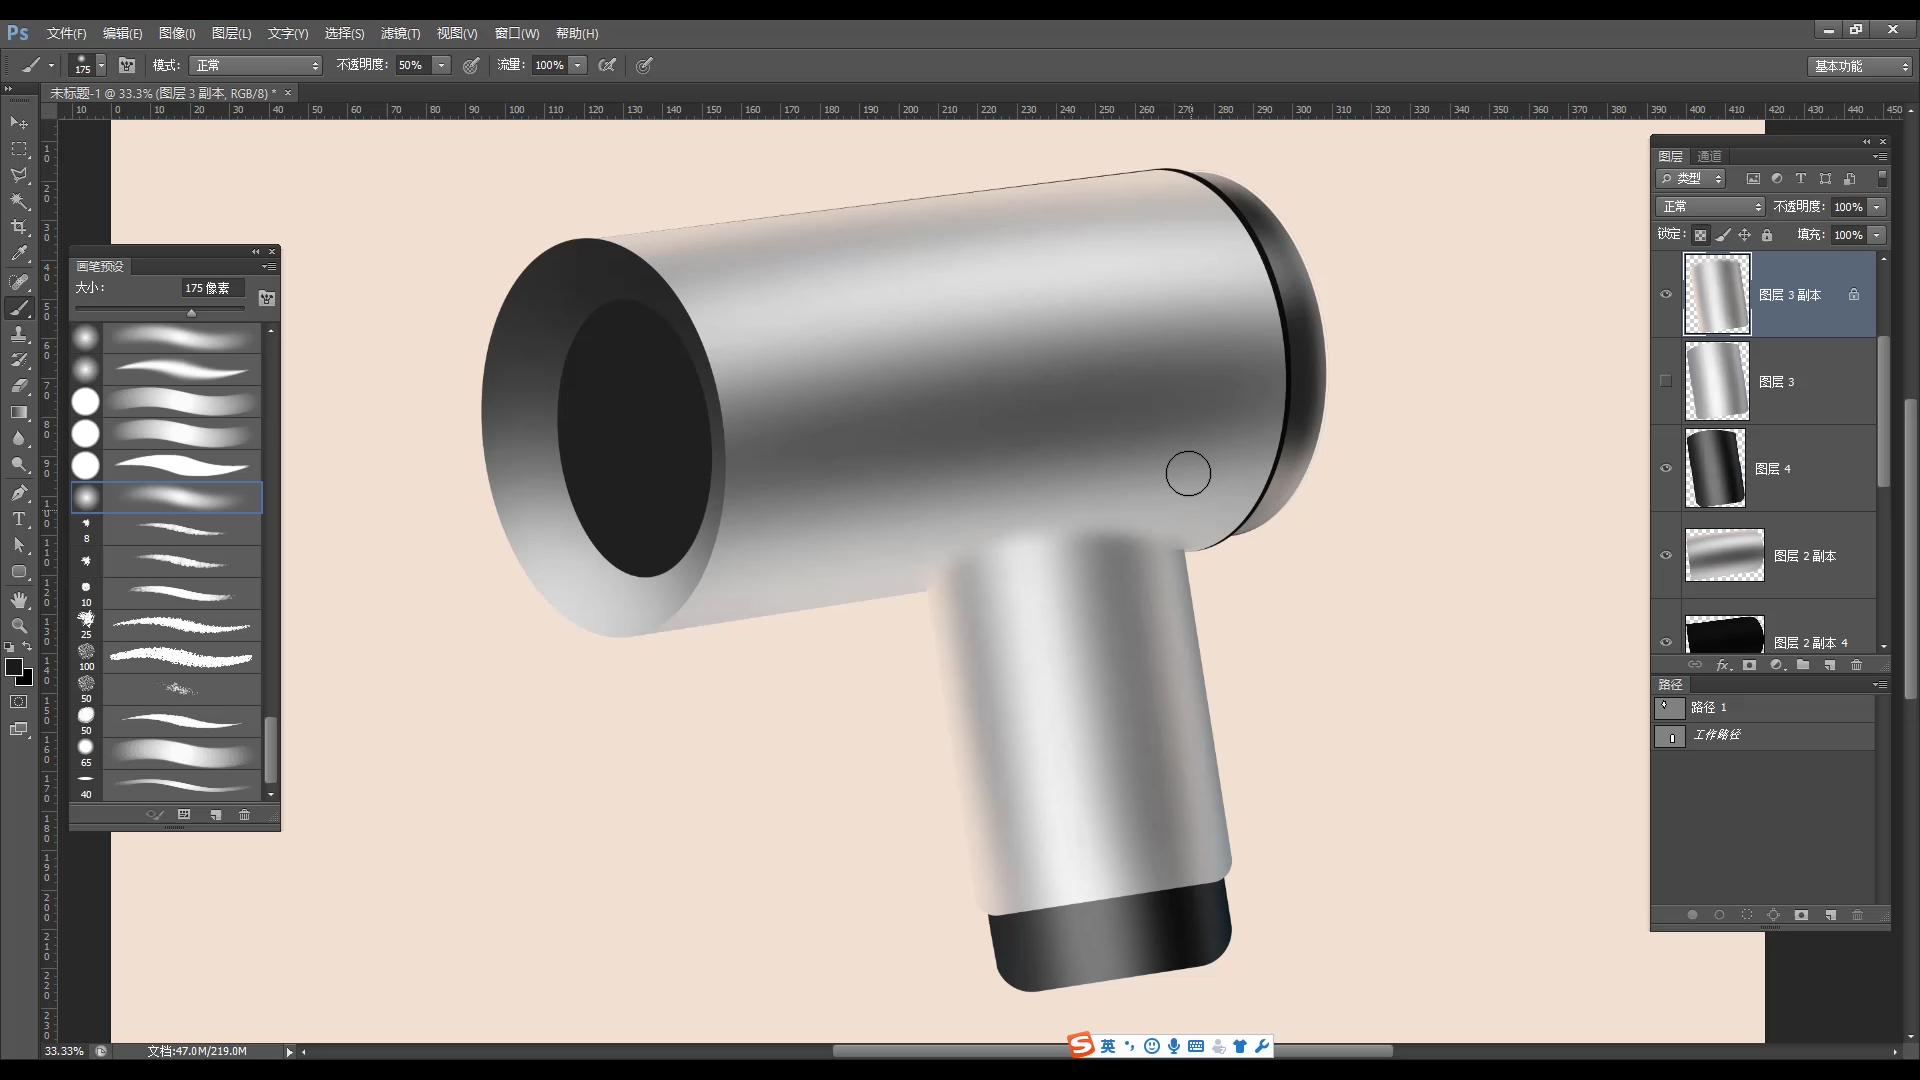Select the Brush tool in the toolbar
The image size is (1920, 1080).
19,308
